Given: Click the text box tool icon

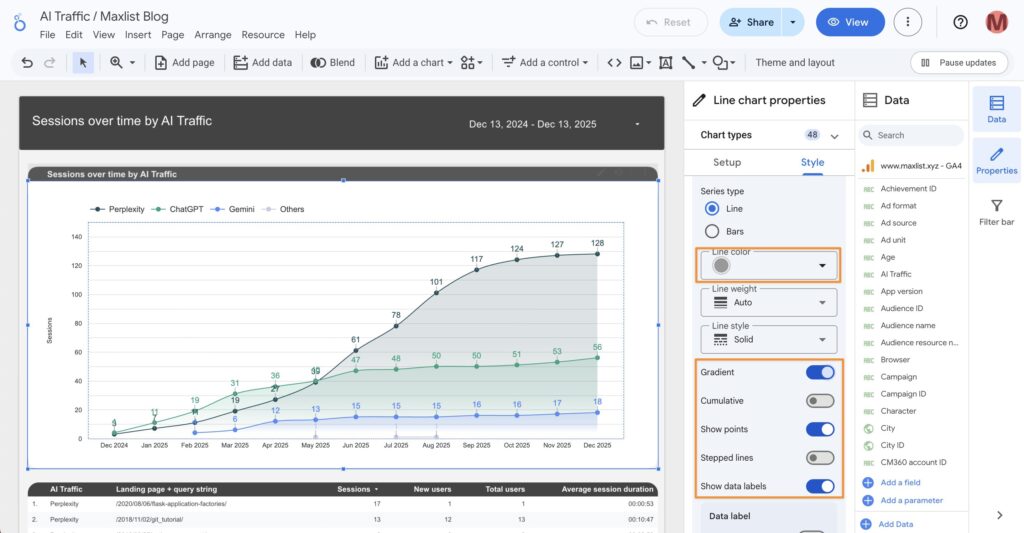Looking at the screenshot, I should point(665,63).
